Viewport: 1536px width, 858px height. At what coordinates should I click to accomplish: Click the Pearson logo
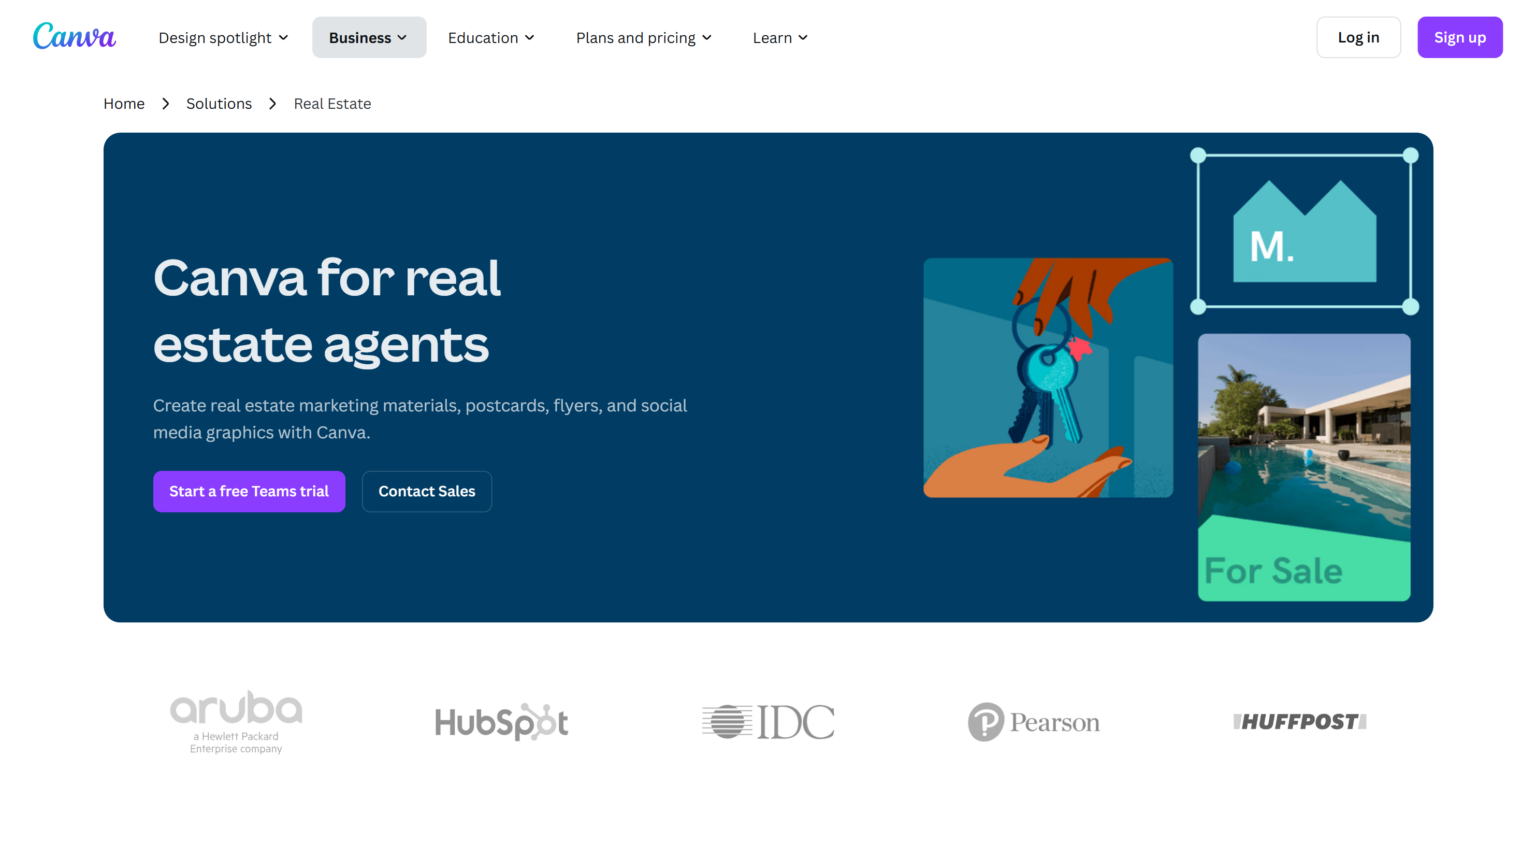point(1034,722)
